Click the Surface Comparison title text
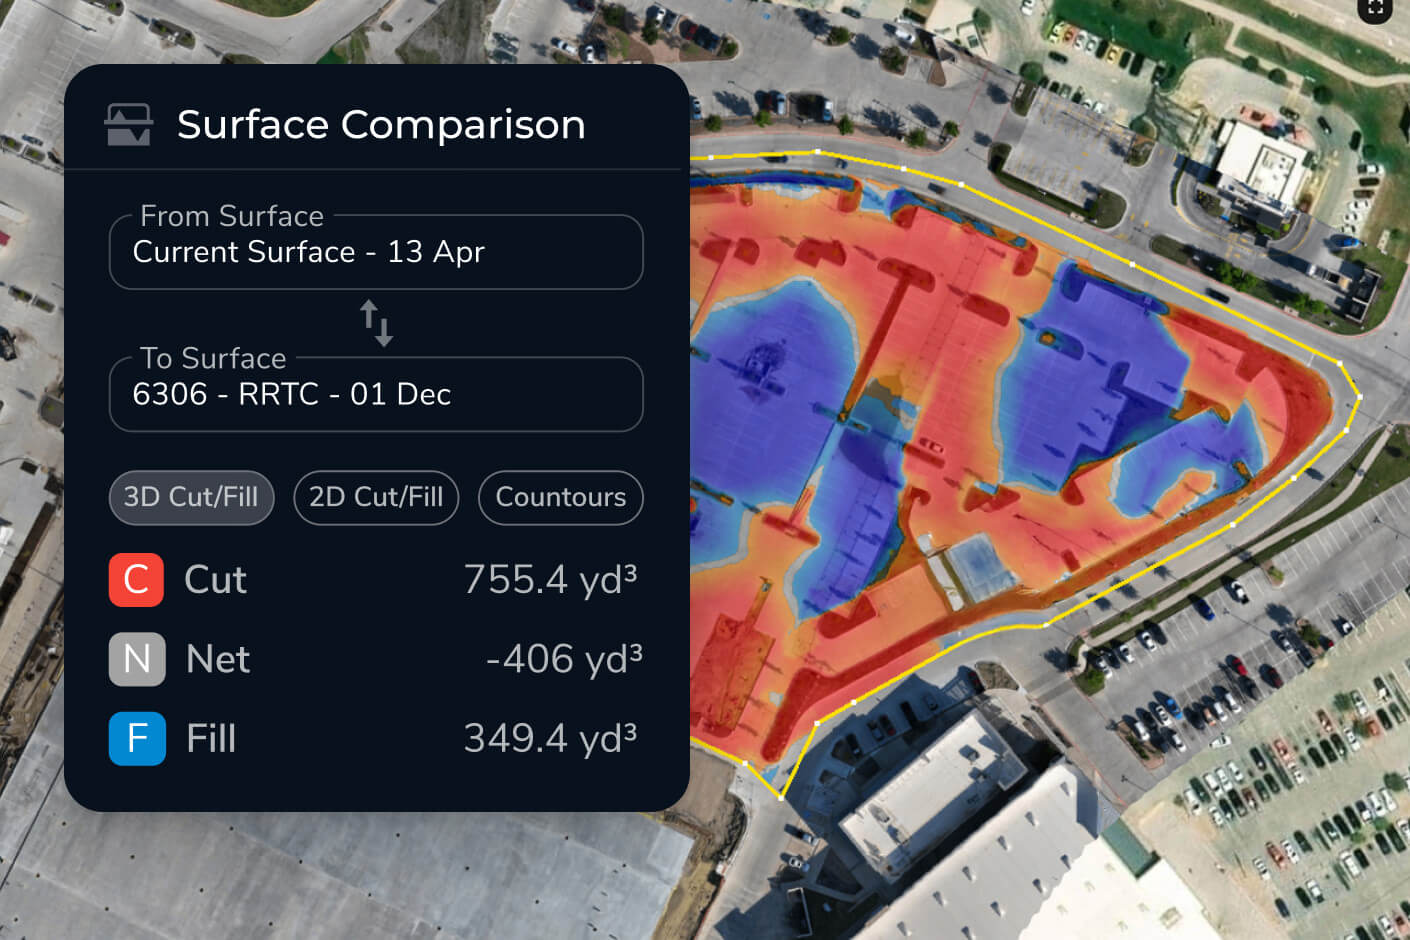 point(381,125)
